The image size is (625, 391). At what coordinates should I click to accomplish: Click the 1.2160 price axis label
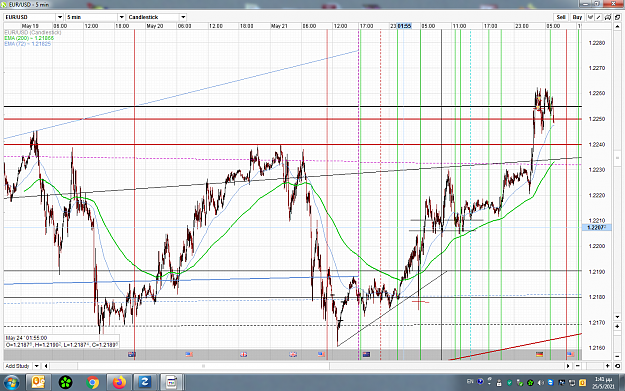[597, 348]
